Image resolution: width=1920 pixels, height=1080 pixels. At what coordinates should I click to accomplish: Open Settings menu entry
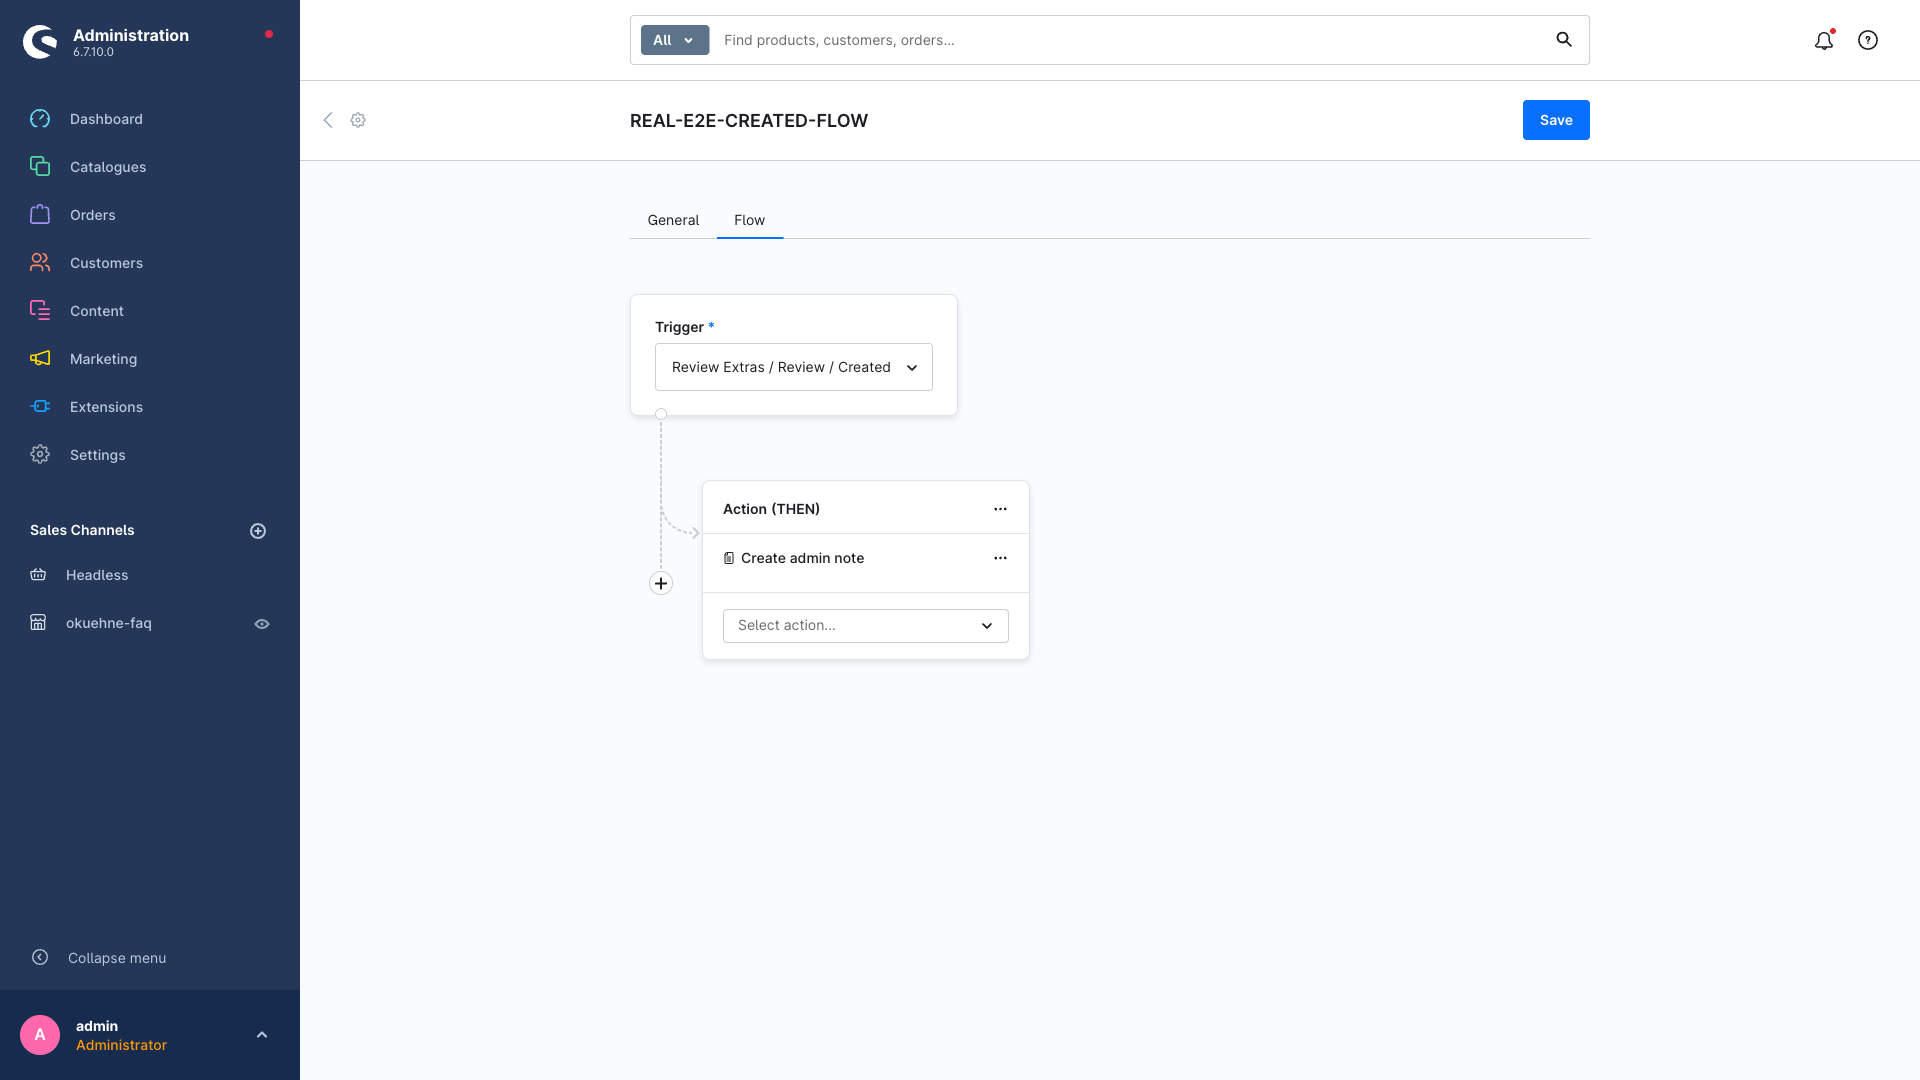tap(98, 455)
